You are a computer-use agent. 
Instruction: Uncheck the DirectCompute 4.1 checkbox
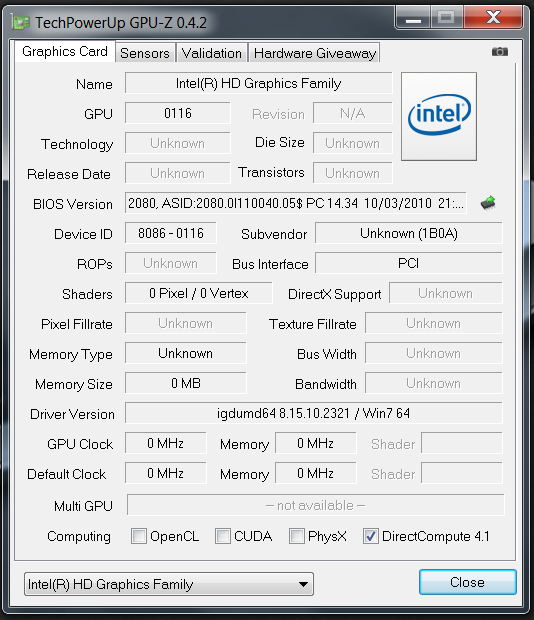click(x=371, y=536)
